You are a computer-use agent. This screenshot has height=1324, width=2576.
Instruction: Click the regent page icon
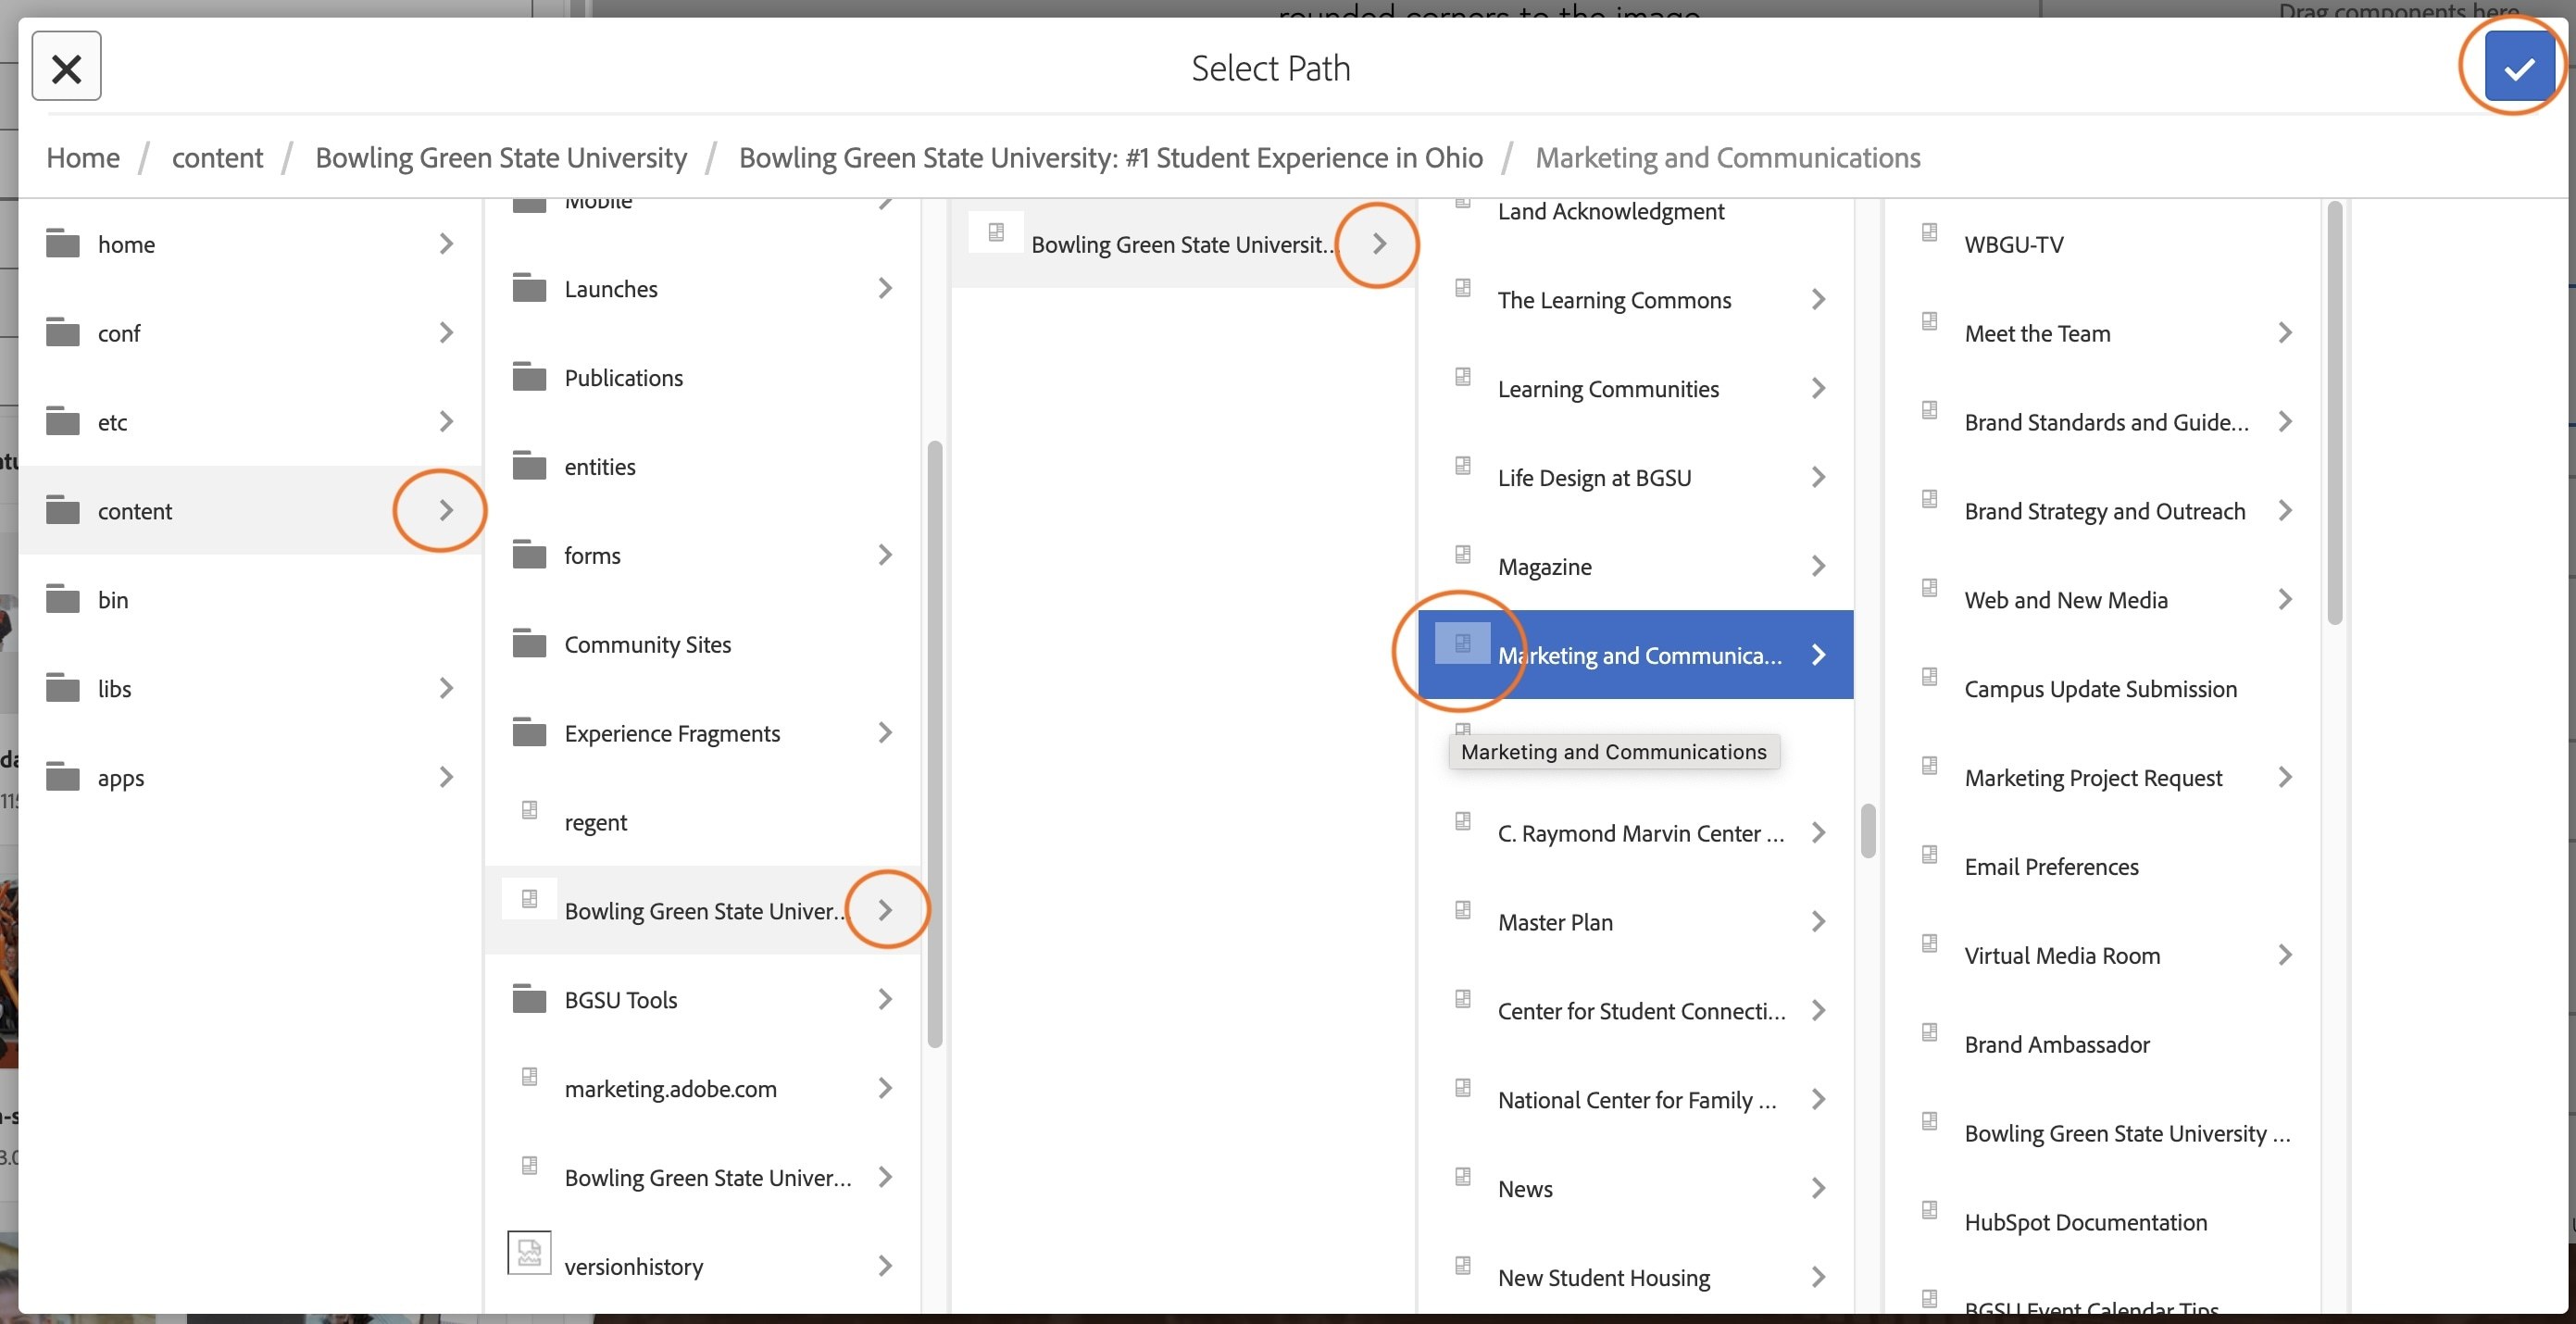pyautogui.click(x=530, y=810)
